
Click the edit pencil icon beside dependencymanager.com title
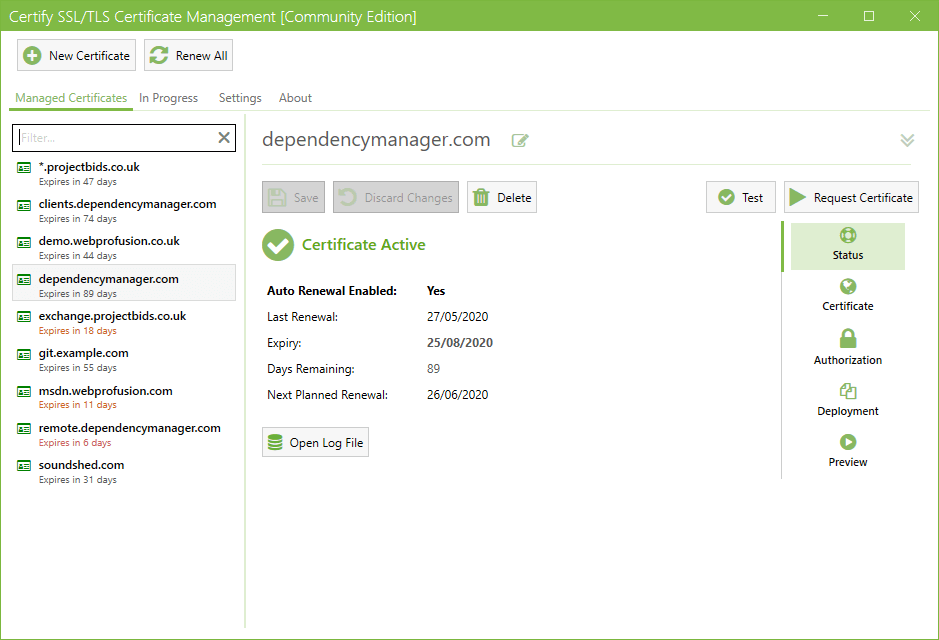click(x=520, y=141)
